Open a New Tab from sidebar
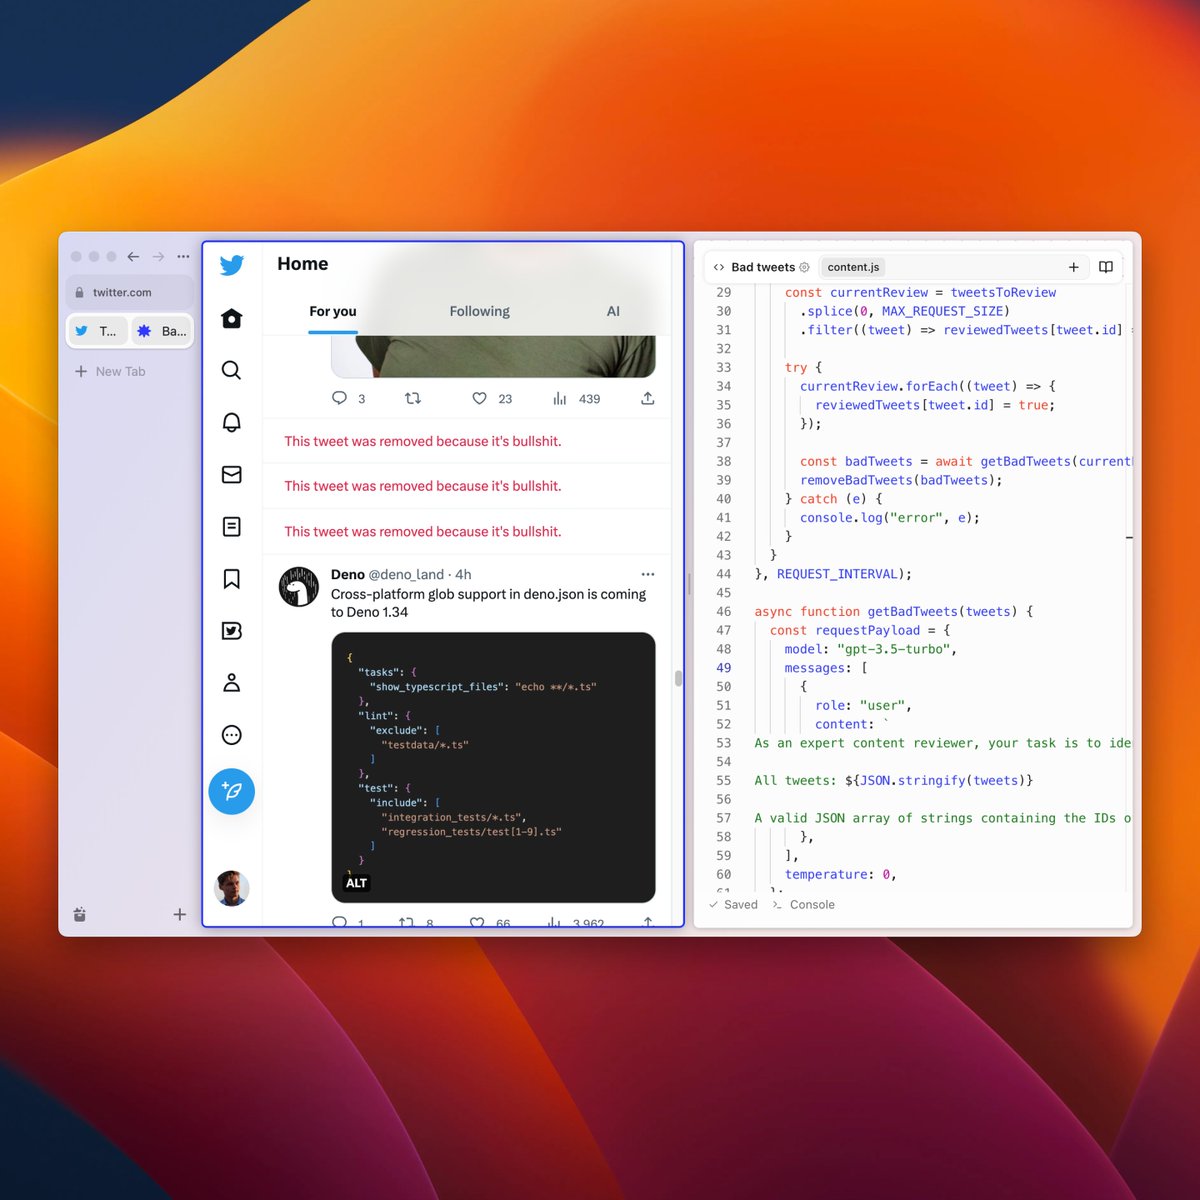The width and height of the screenshot is (1200, 1200). 110,371
